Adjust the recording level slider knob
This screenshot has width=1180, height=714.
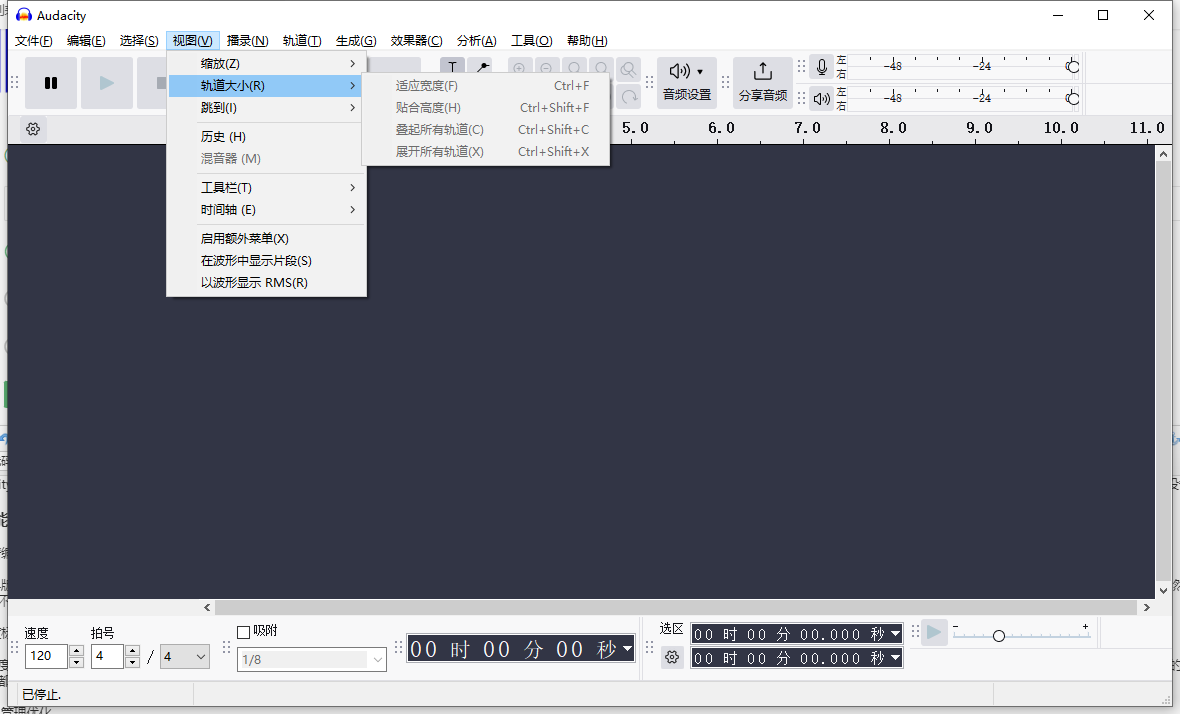coord(1072,67)
